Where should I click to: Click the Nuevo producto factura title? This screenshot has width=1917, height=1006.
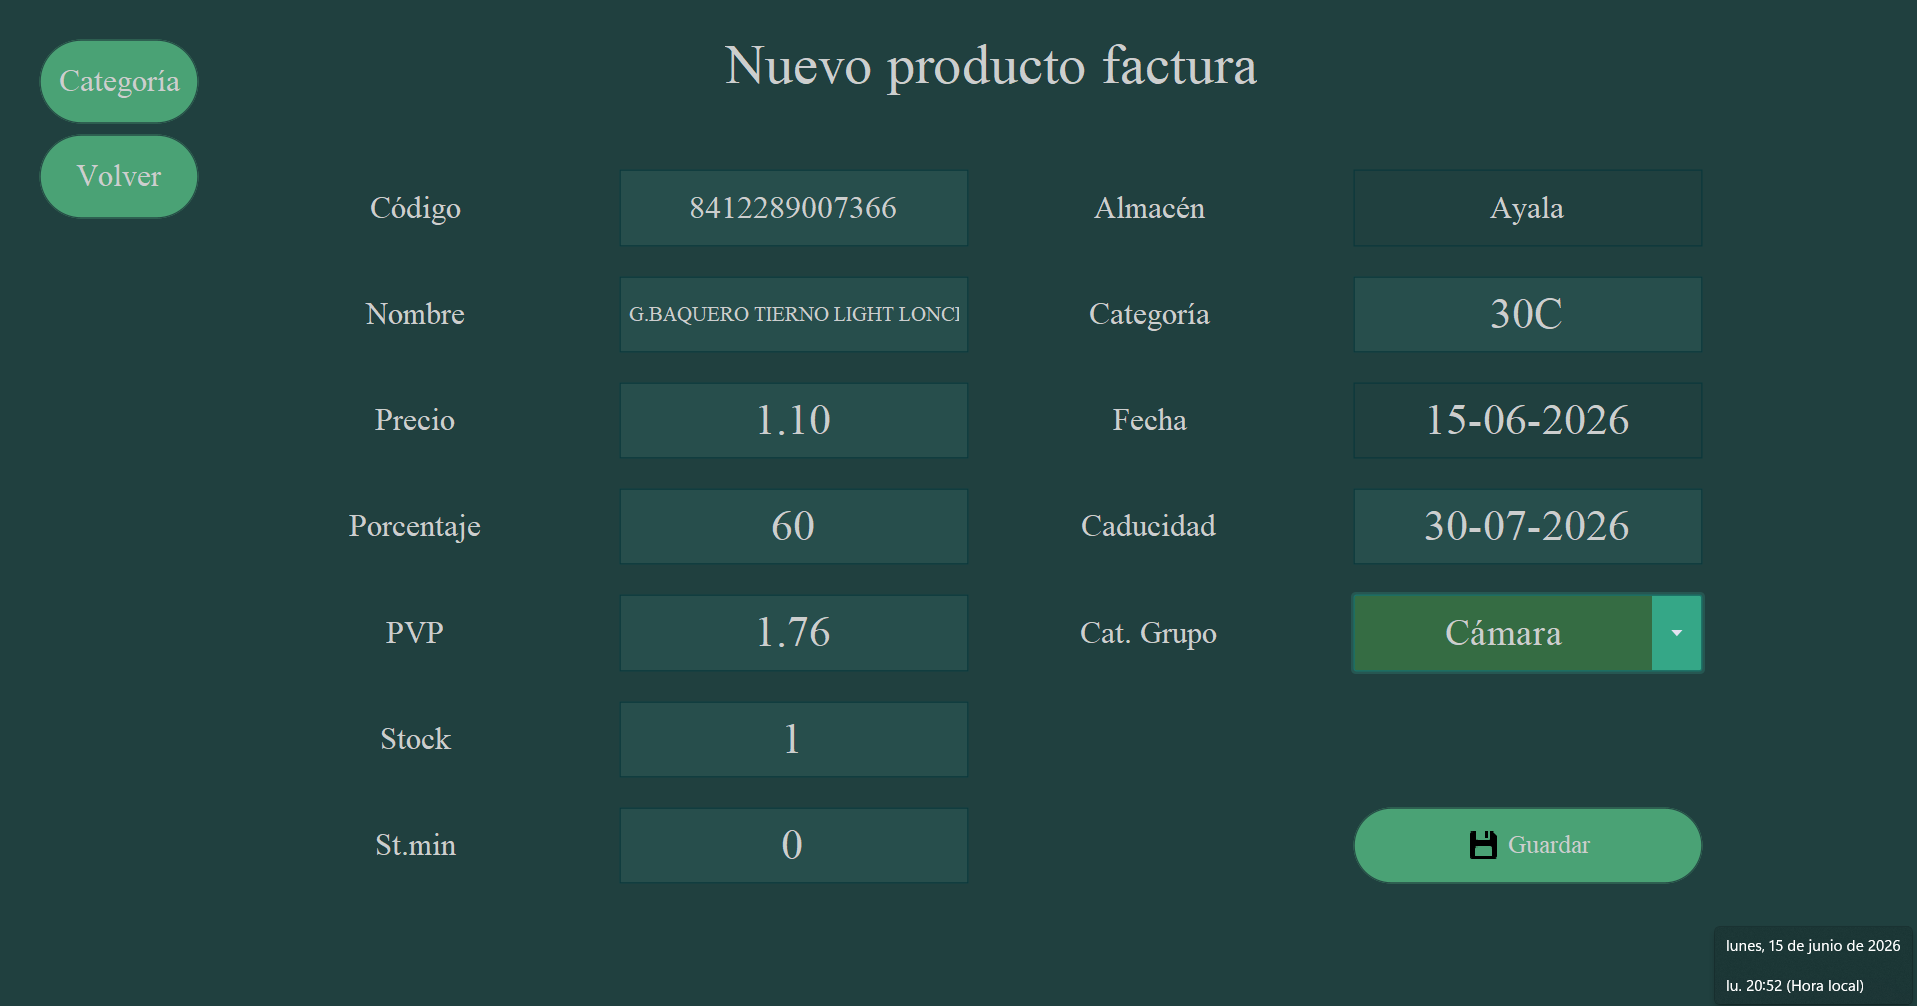990,66
